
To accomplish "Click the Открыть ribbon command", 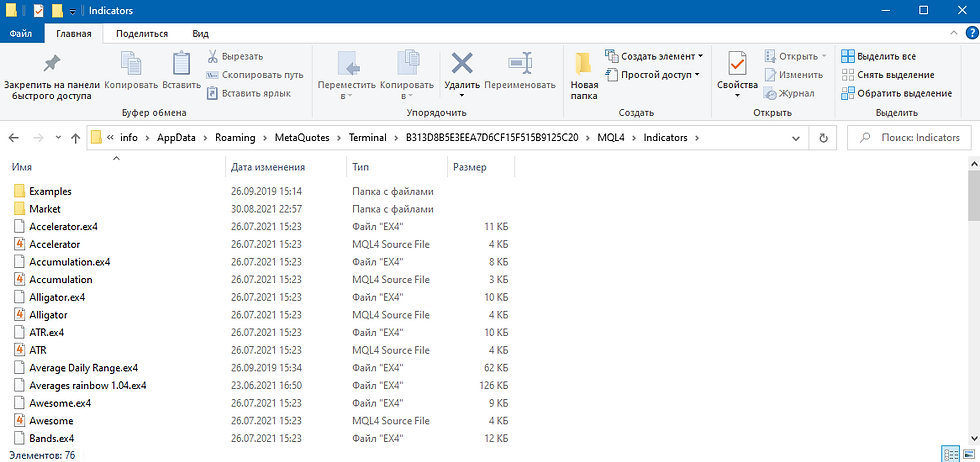I will (795, 56).
